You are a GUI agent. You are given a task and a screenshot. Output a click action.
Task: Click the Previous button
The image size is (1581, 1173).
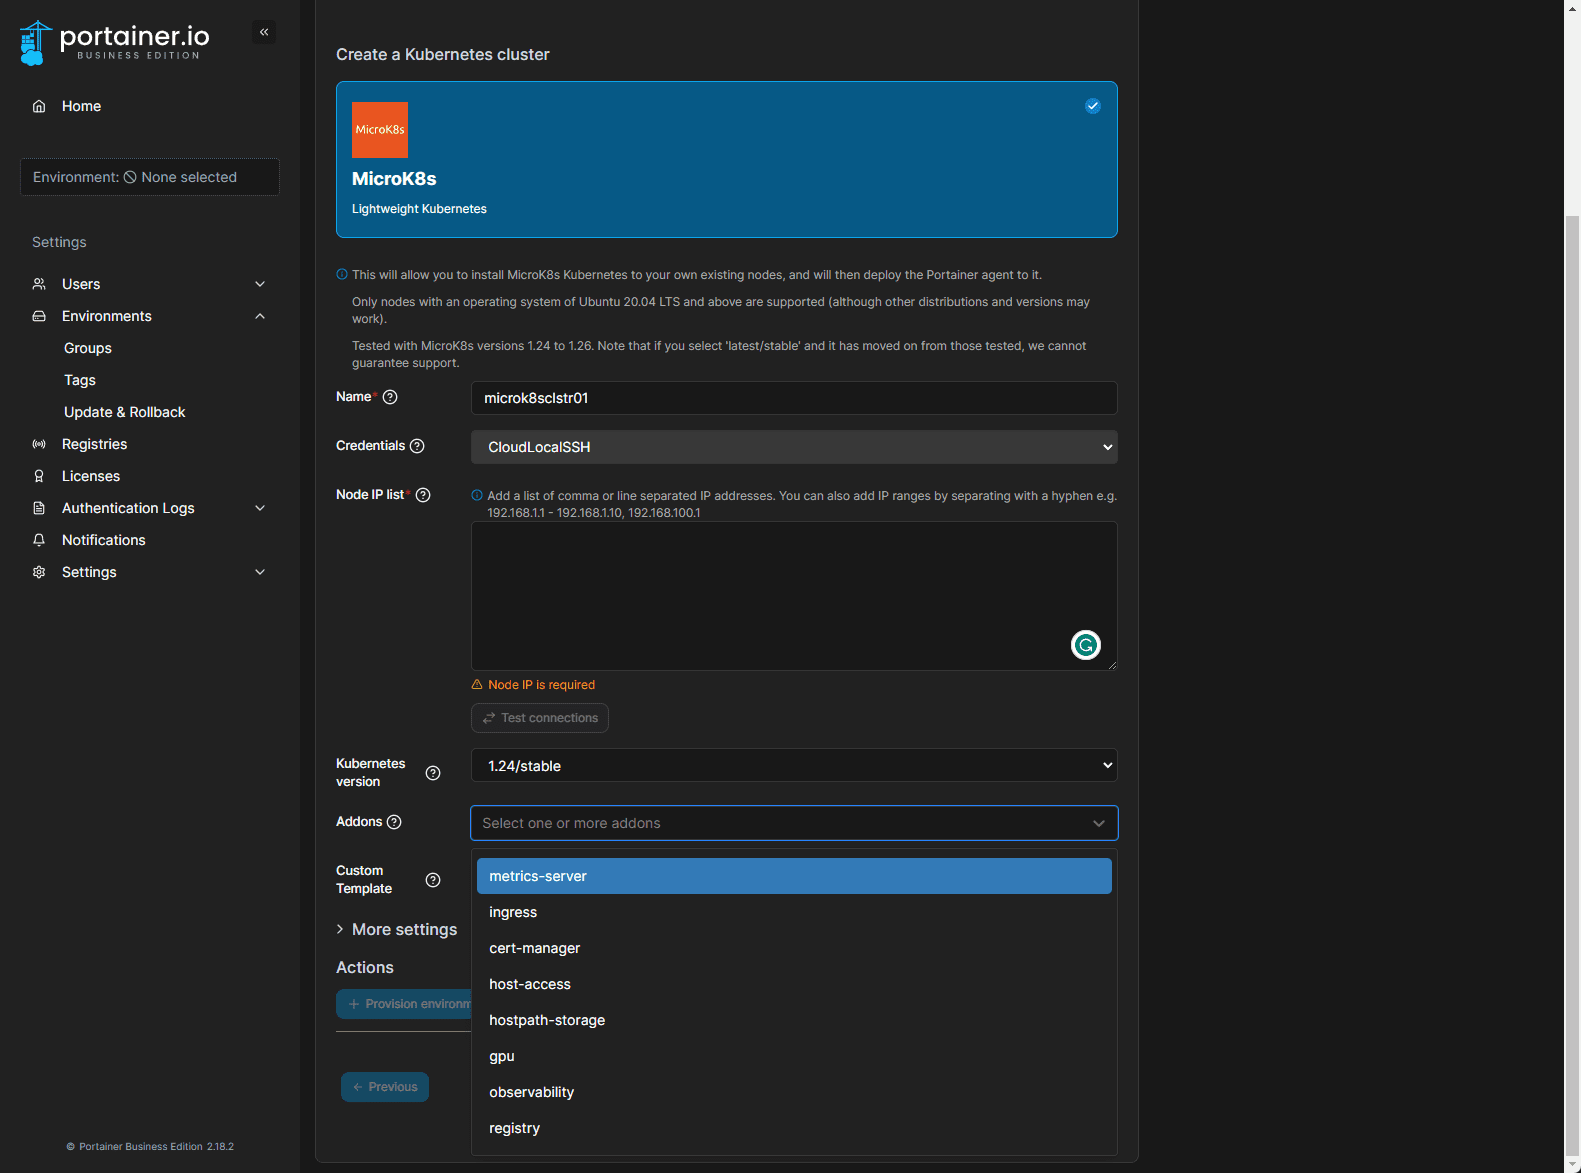pos(385,1087)
